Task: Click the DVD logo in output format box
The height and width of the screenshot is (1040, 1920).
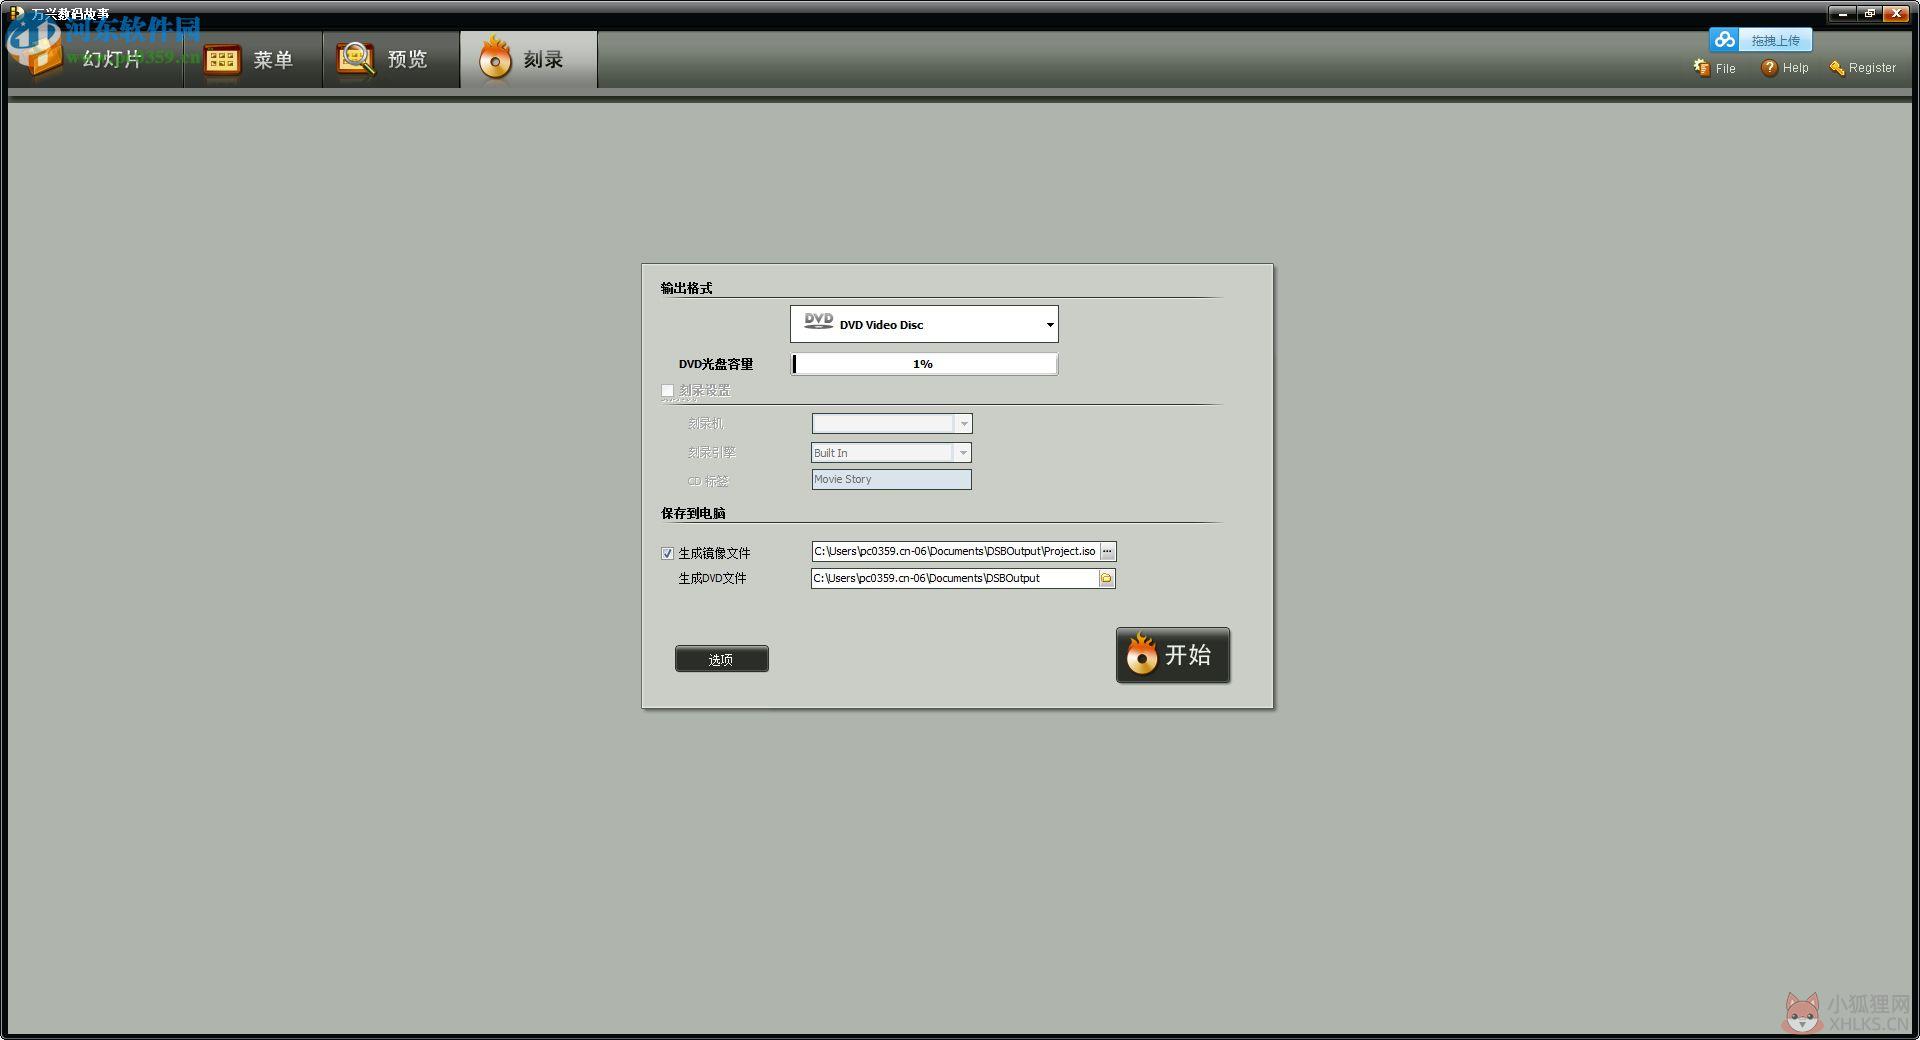Action: [818, 321]
